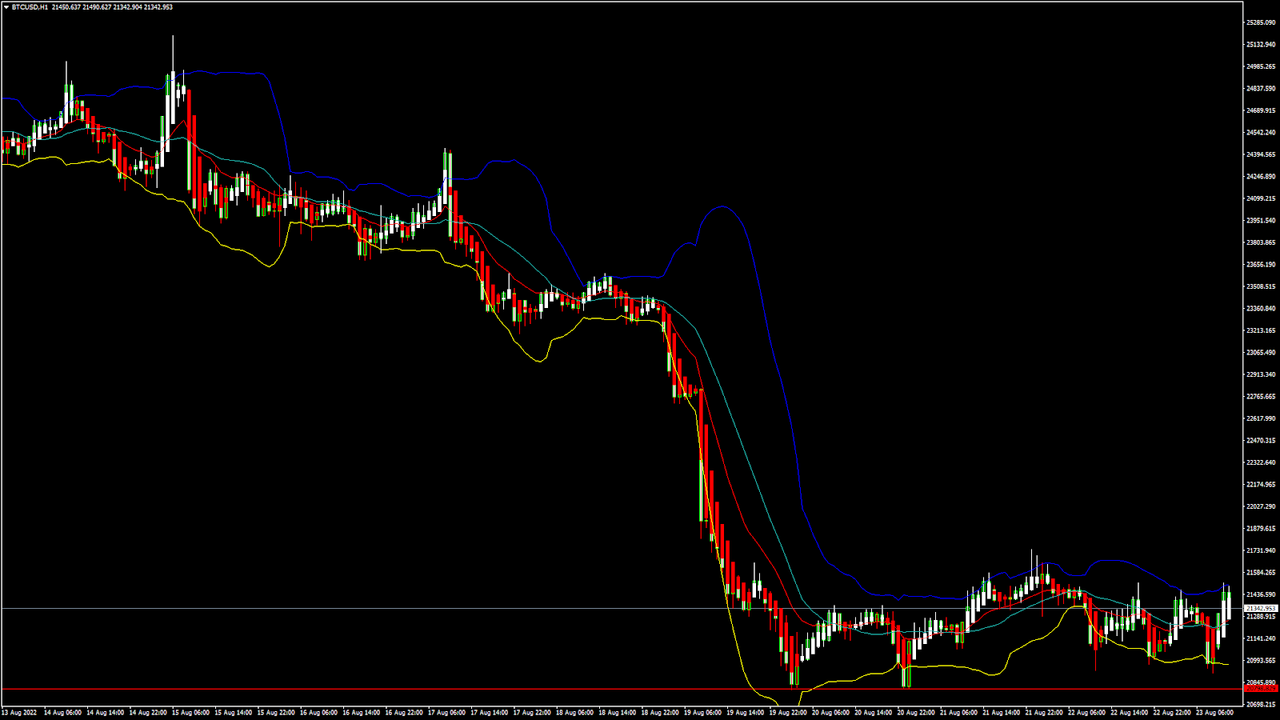1280x720 pixels.
Task: Click the 24394.565 price axis label
Action: tap(1262, 154)
